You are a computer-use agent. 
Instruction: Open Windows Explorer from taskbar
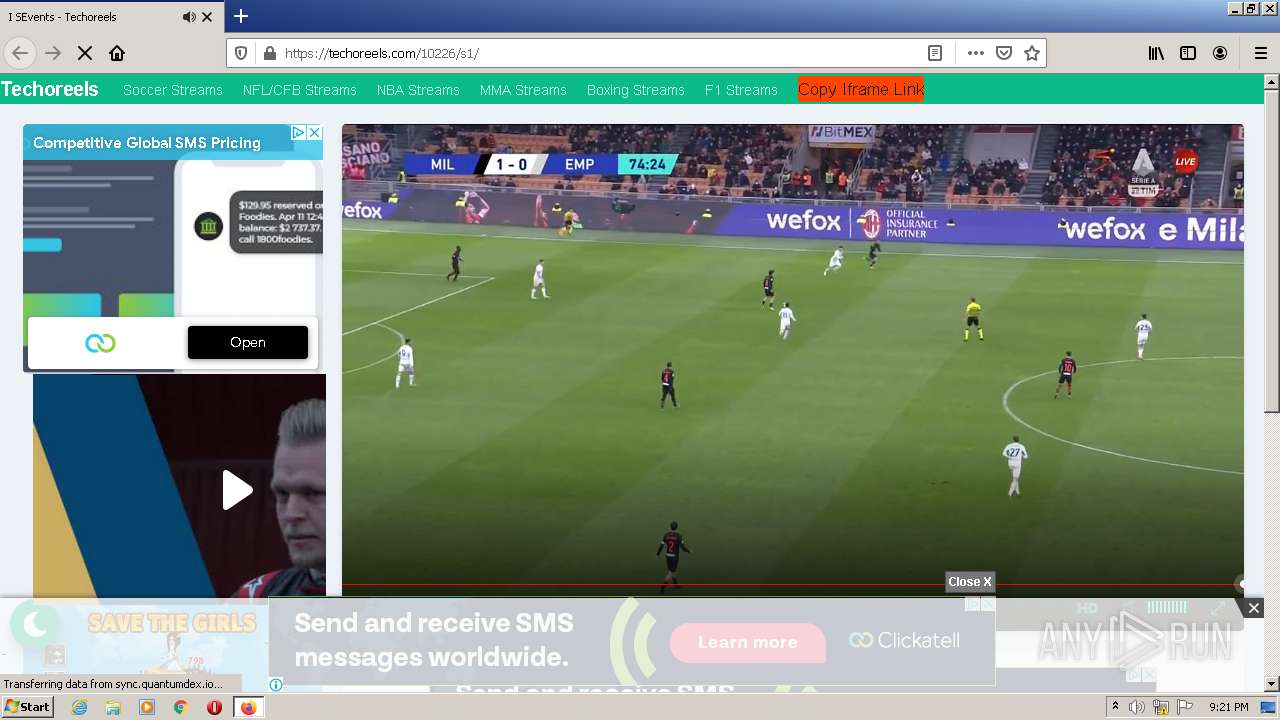[113, 707]
